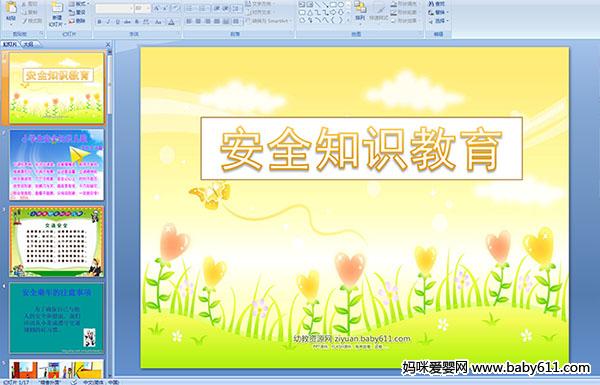This screenshot has height=385, width=600.
Task: Select the rectangle shape in shapes gallery
Action: point(333,4)
